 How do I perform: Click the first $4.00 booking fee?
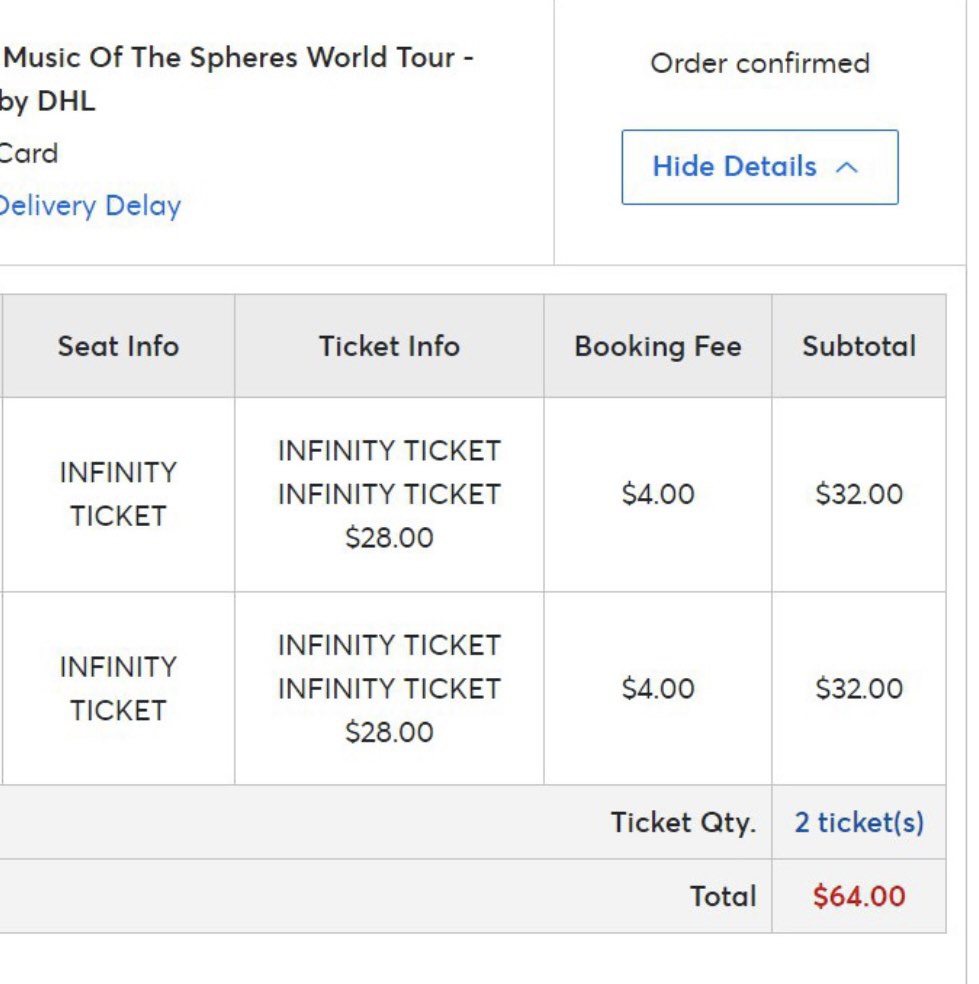coord(658,494)
